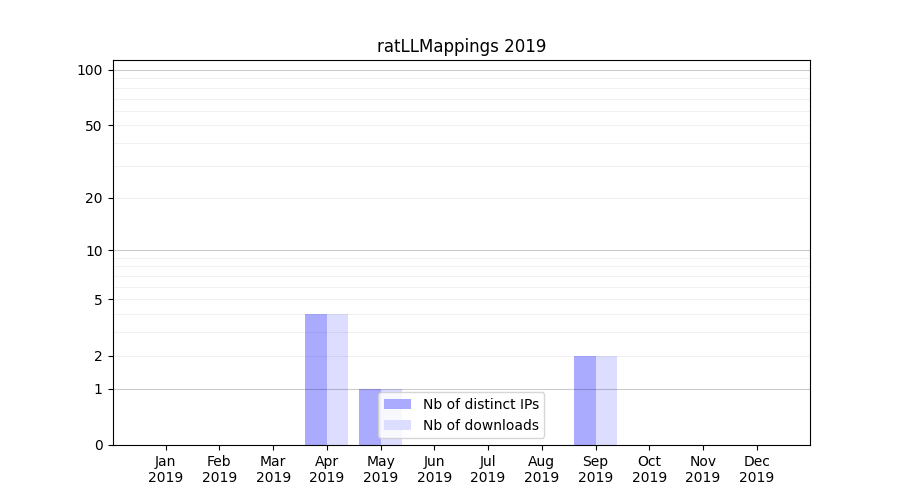
Task: Click the 'Dec 2019' x-axis label
Action: (756, 469)
